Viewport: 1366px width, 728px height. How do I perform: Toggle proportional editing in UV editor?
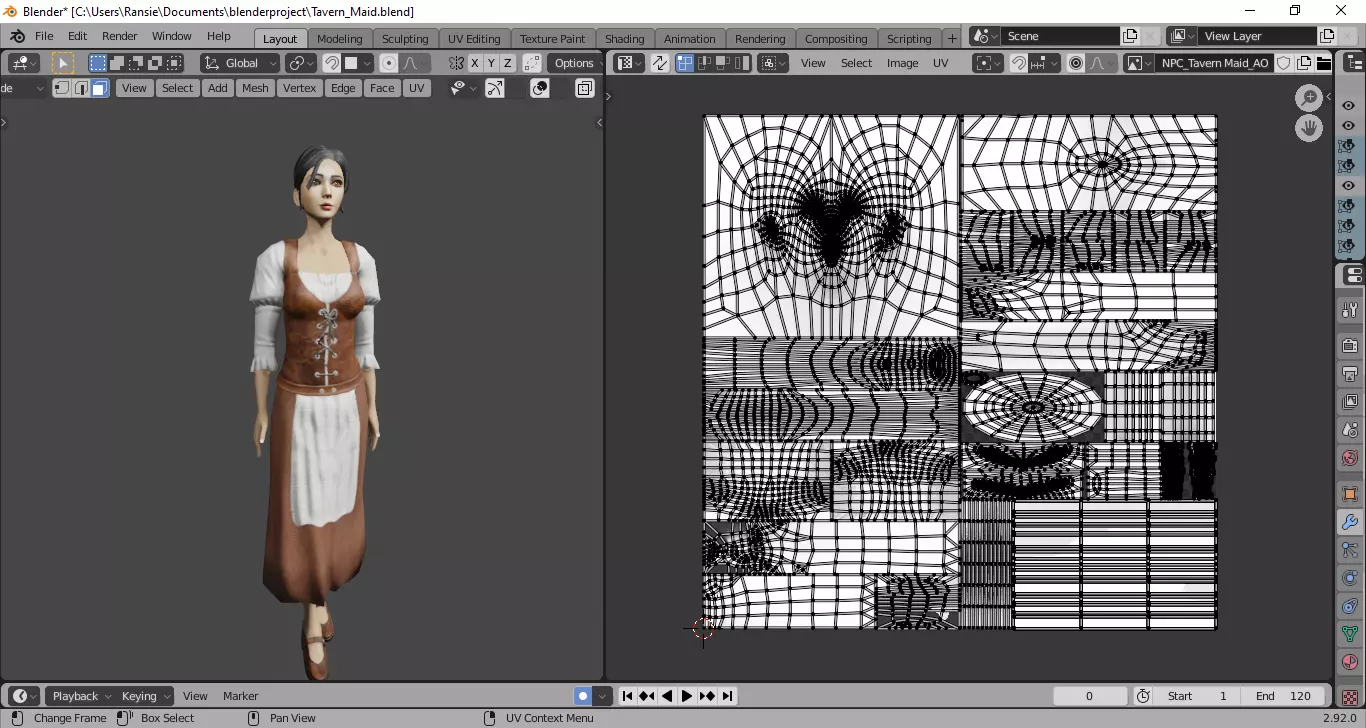(1076, 63)
